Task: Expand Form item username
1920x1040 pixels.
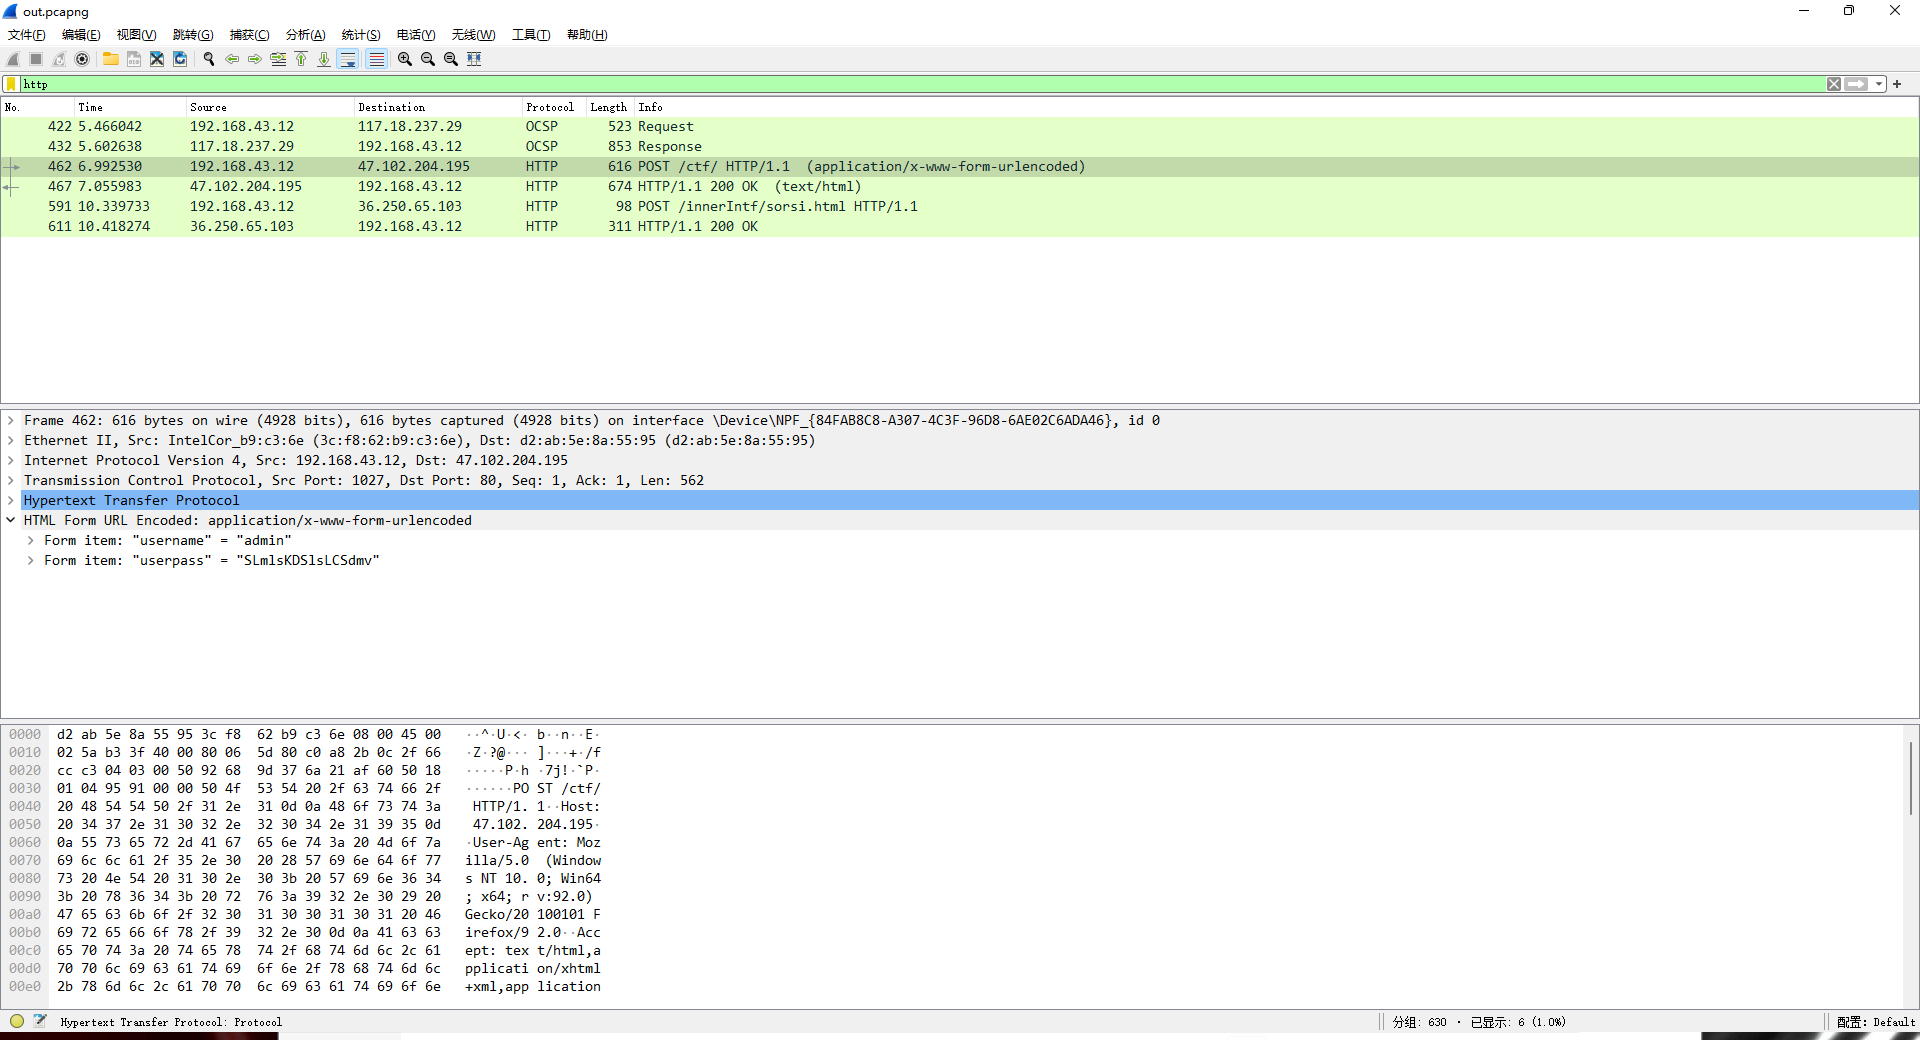Action: click(31, 541)
